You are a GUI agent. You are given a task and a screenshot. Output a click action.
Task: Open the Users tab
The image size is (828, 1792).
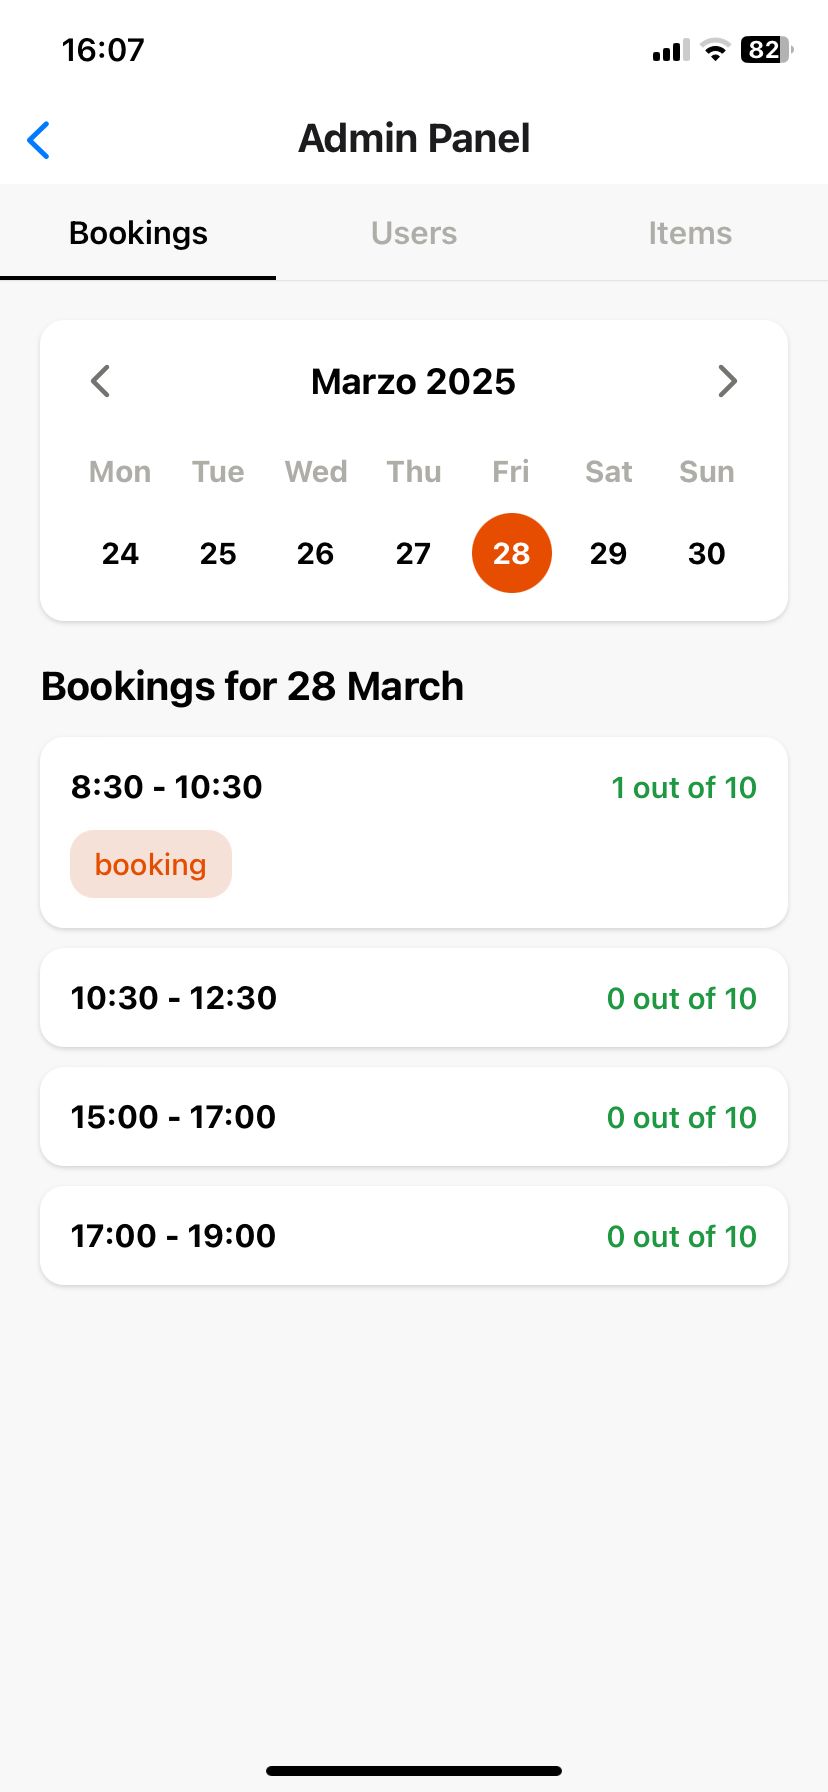(x=414, y=234)
